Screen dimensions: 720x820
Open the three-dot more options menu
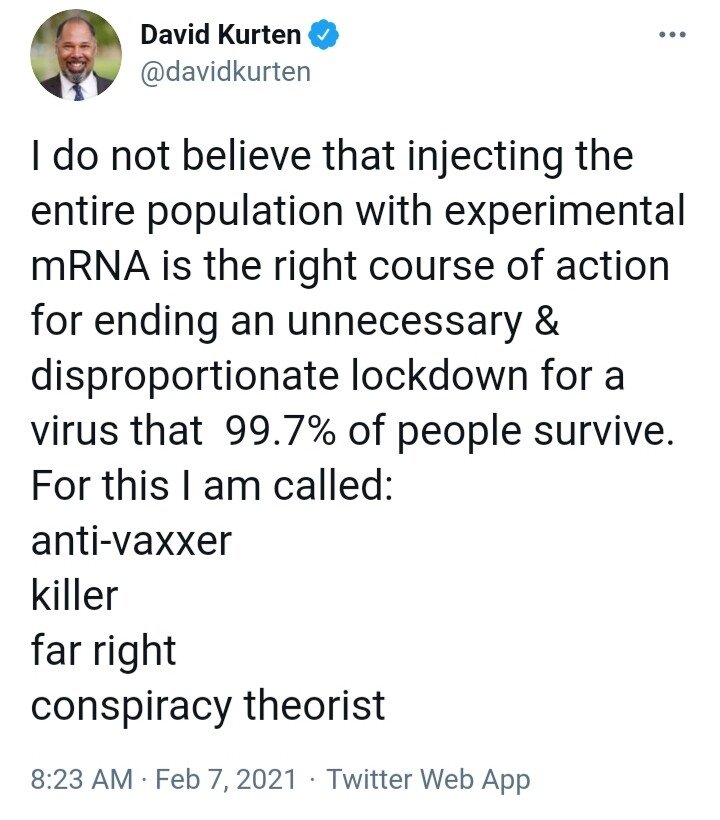pos(669,35)
